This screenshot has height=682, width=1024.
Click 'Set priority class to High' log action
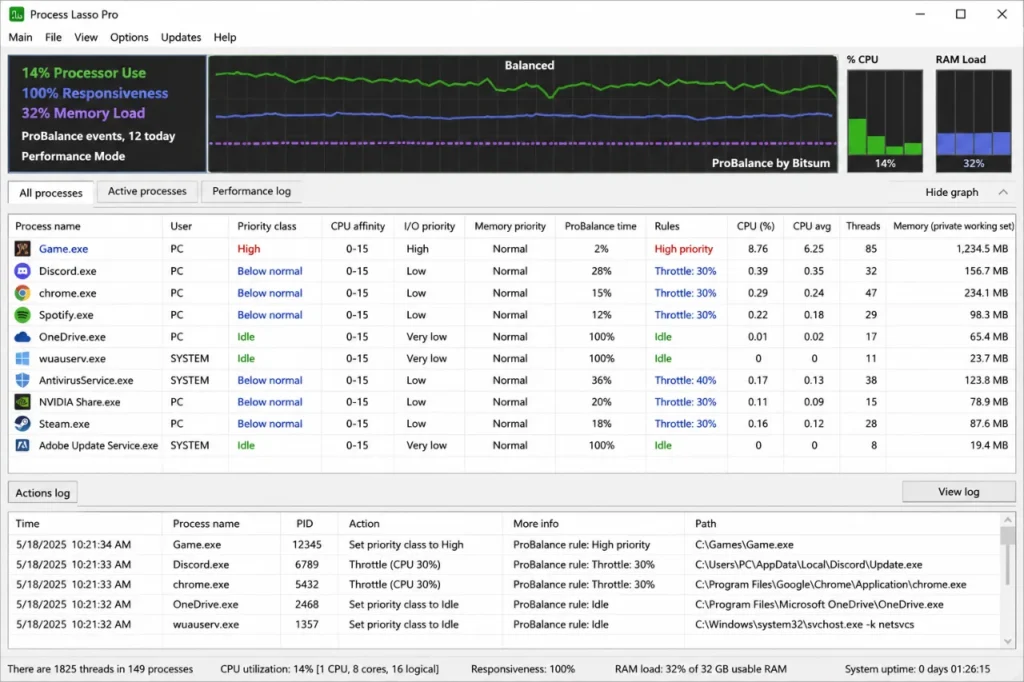406,545
